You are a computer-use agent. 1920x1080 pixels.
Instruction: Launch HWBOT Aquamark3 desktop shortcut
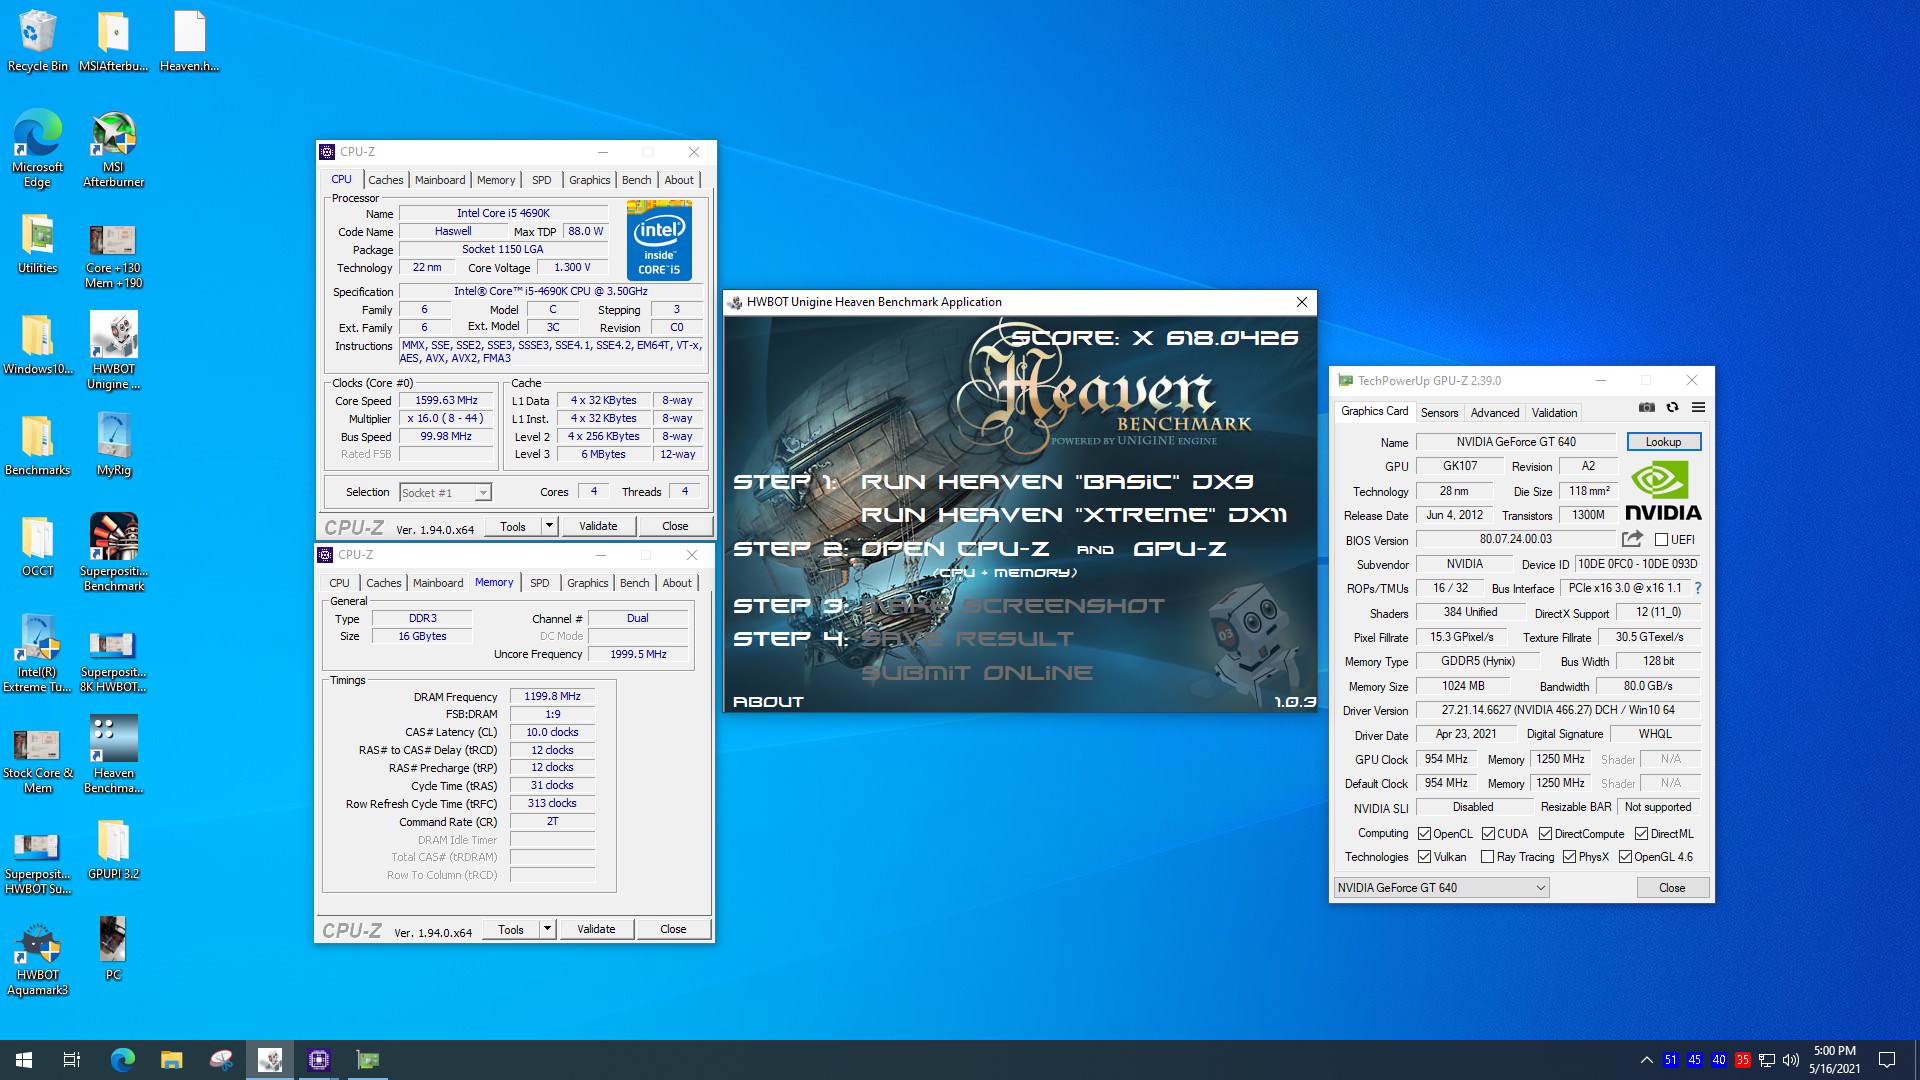click(38, 959)
